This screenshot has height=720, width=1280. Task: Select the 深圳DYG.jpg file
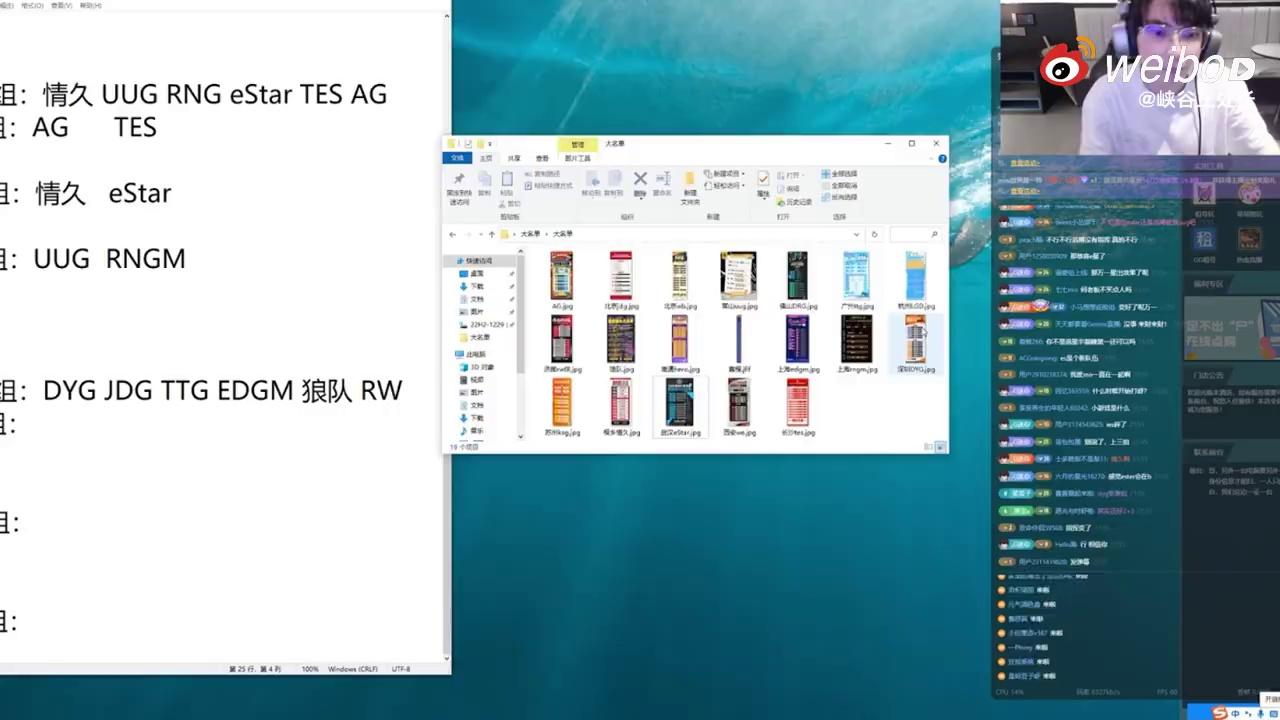915,343
